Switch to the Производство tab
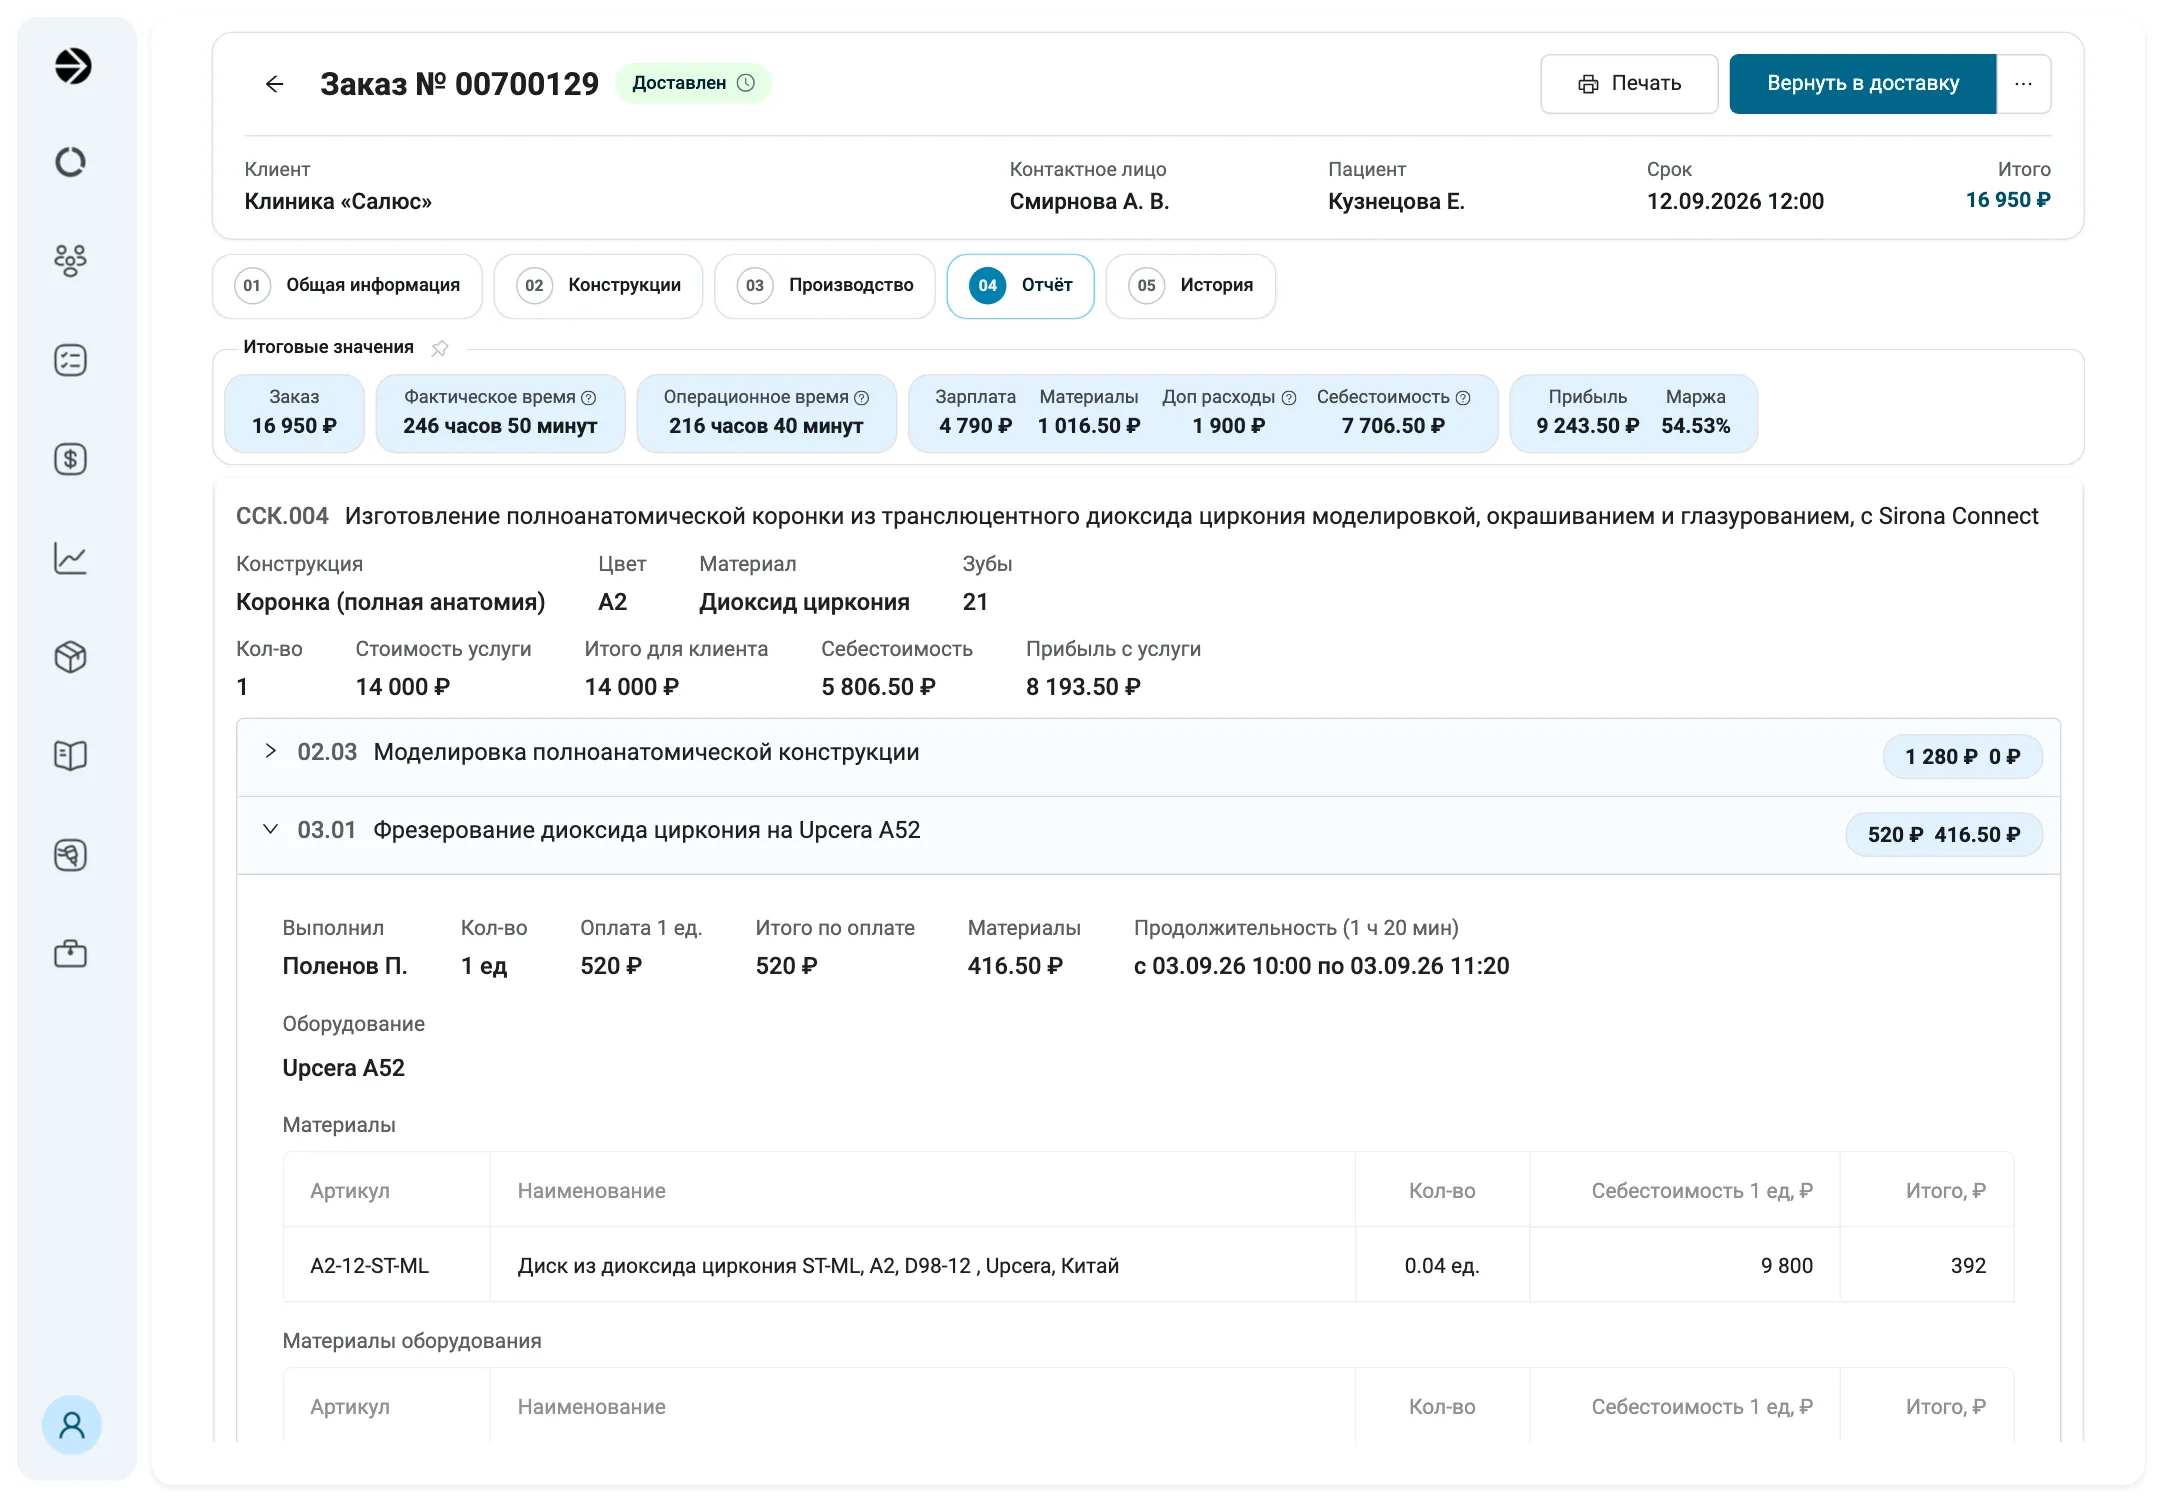The image size is (2160, 1500). pos(825,286)
